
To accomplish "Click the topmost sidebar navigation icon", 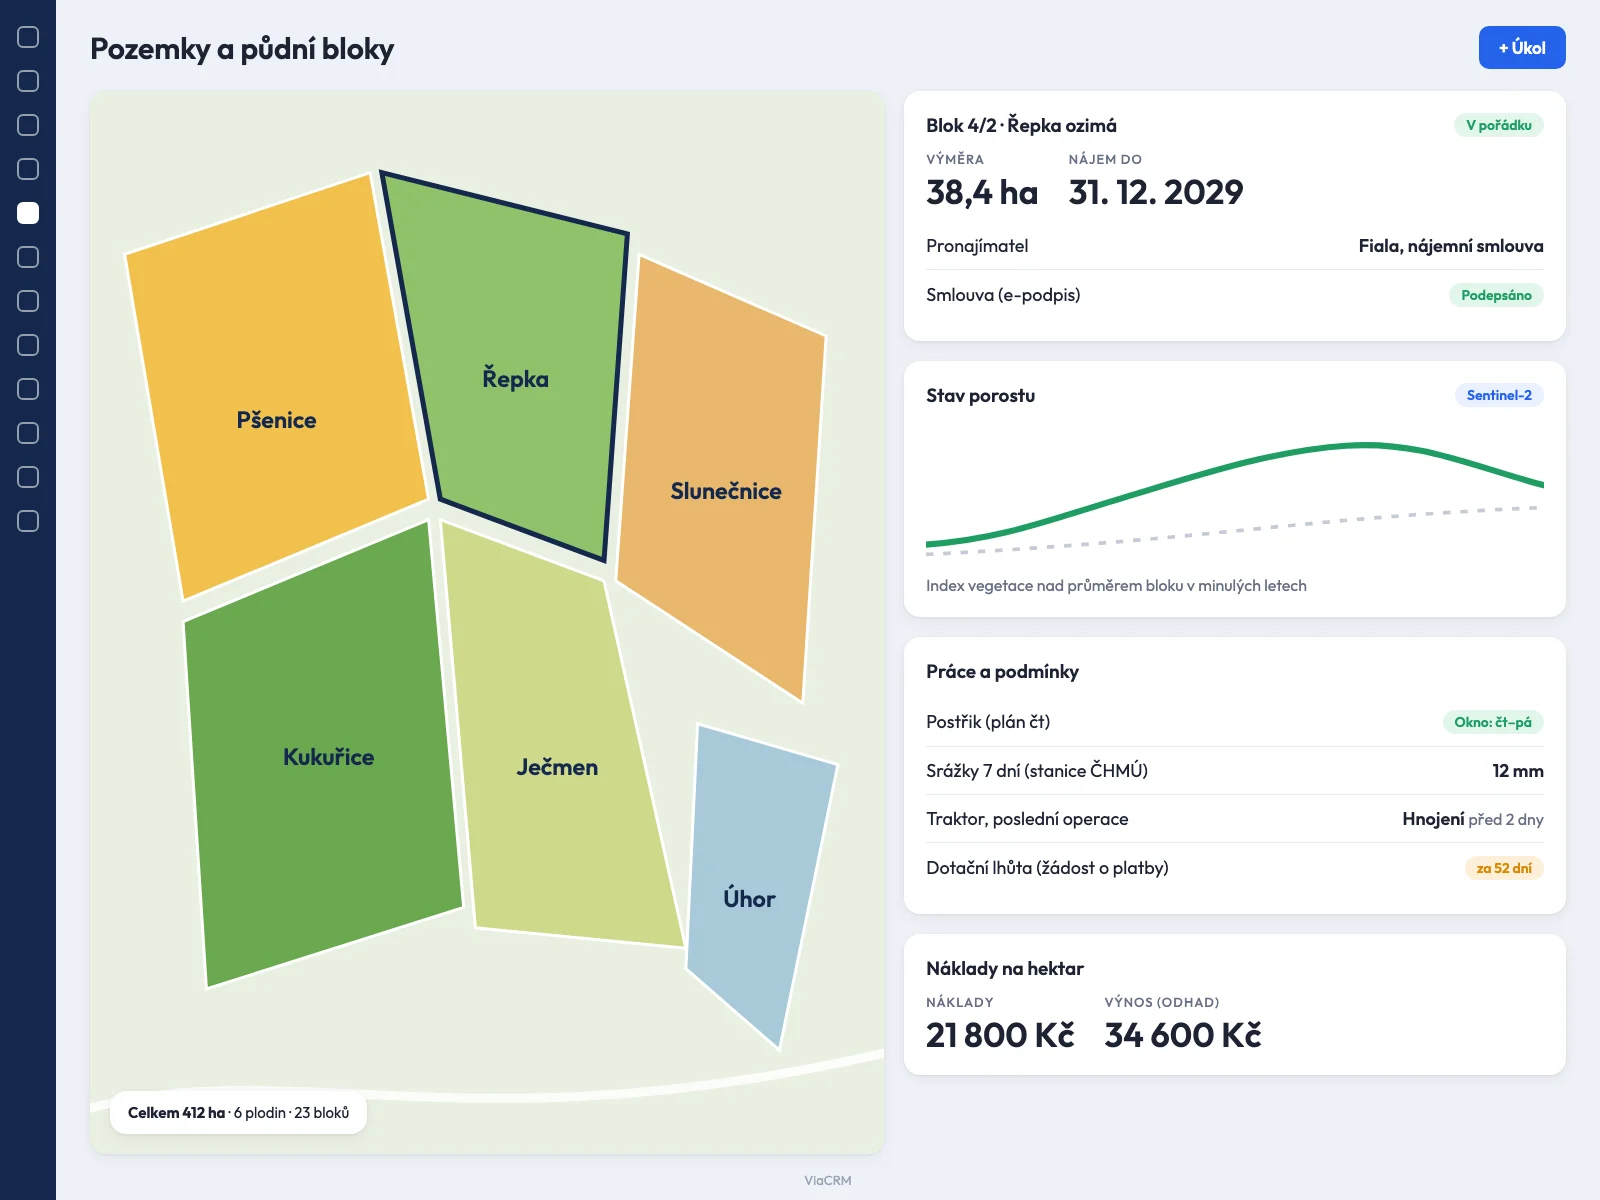I will click(28, 37).
